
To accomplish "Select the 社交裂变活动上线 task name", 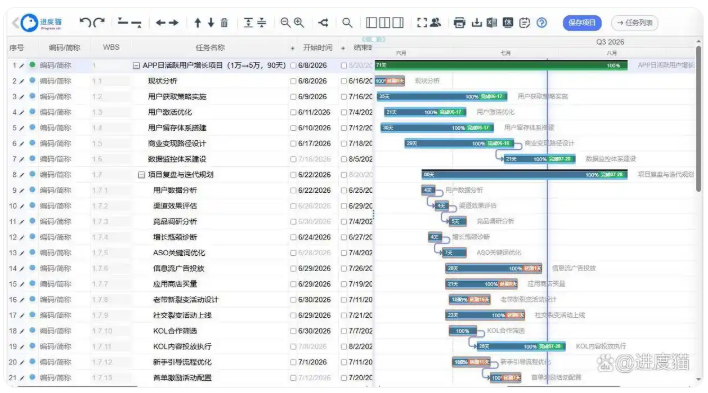I will click(x=182, y=315).
